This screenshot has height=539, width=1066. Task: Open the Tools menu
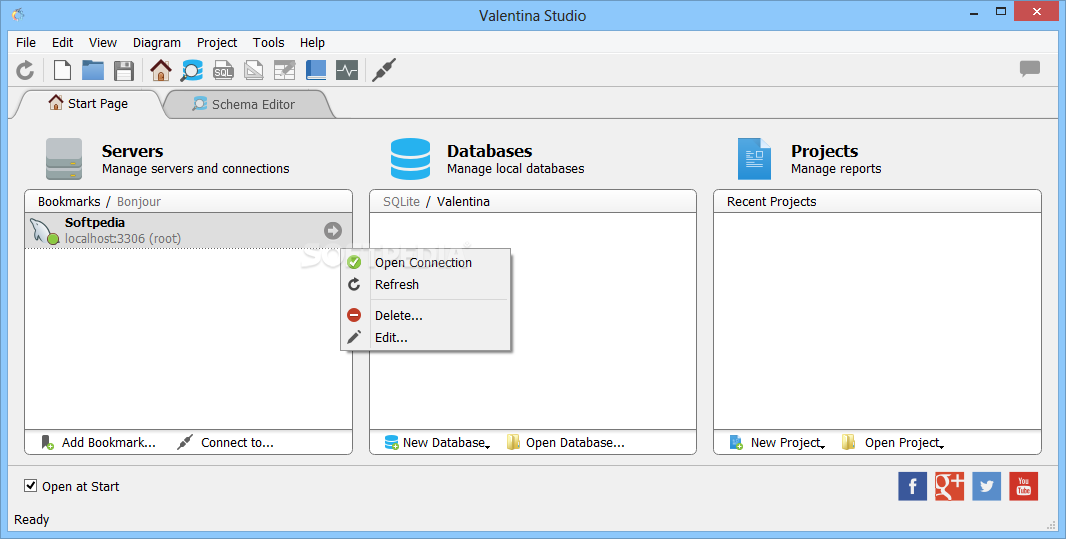point(269,42)
